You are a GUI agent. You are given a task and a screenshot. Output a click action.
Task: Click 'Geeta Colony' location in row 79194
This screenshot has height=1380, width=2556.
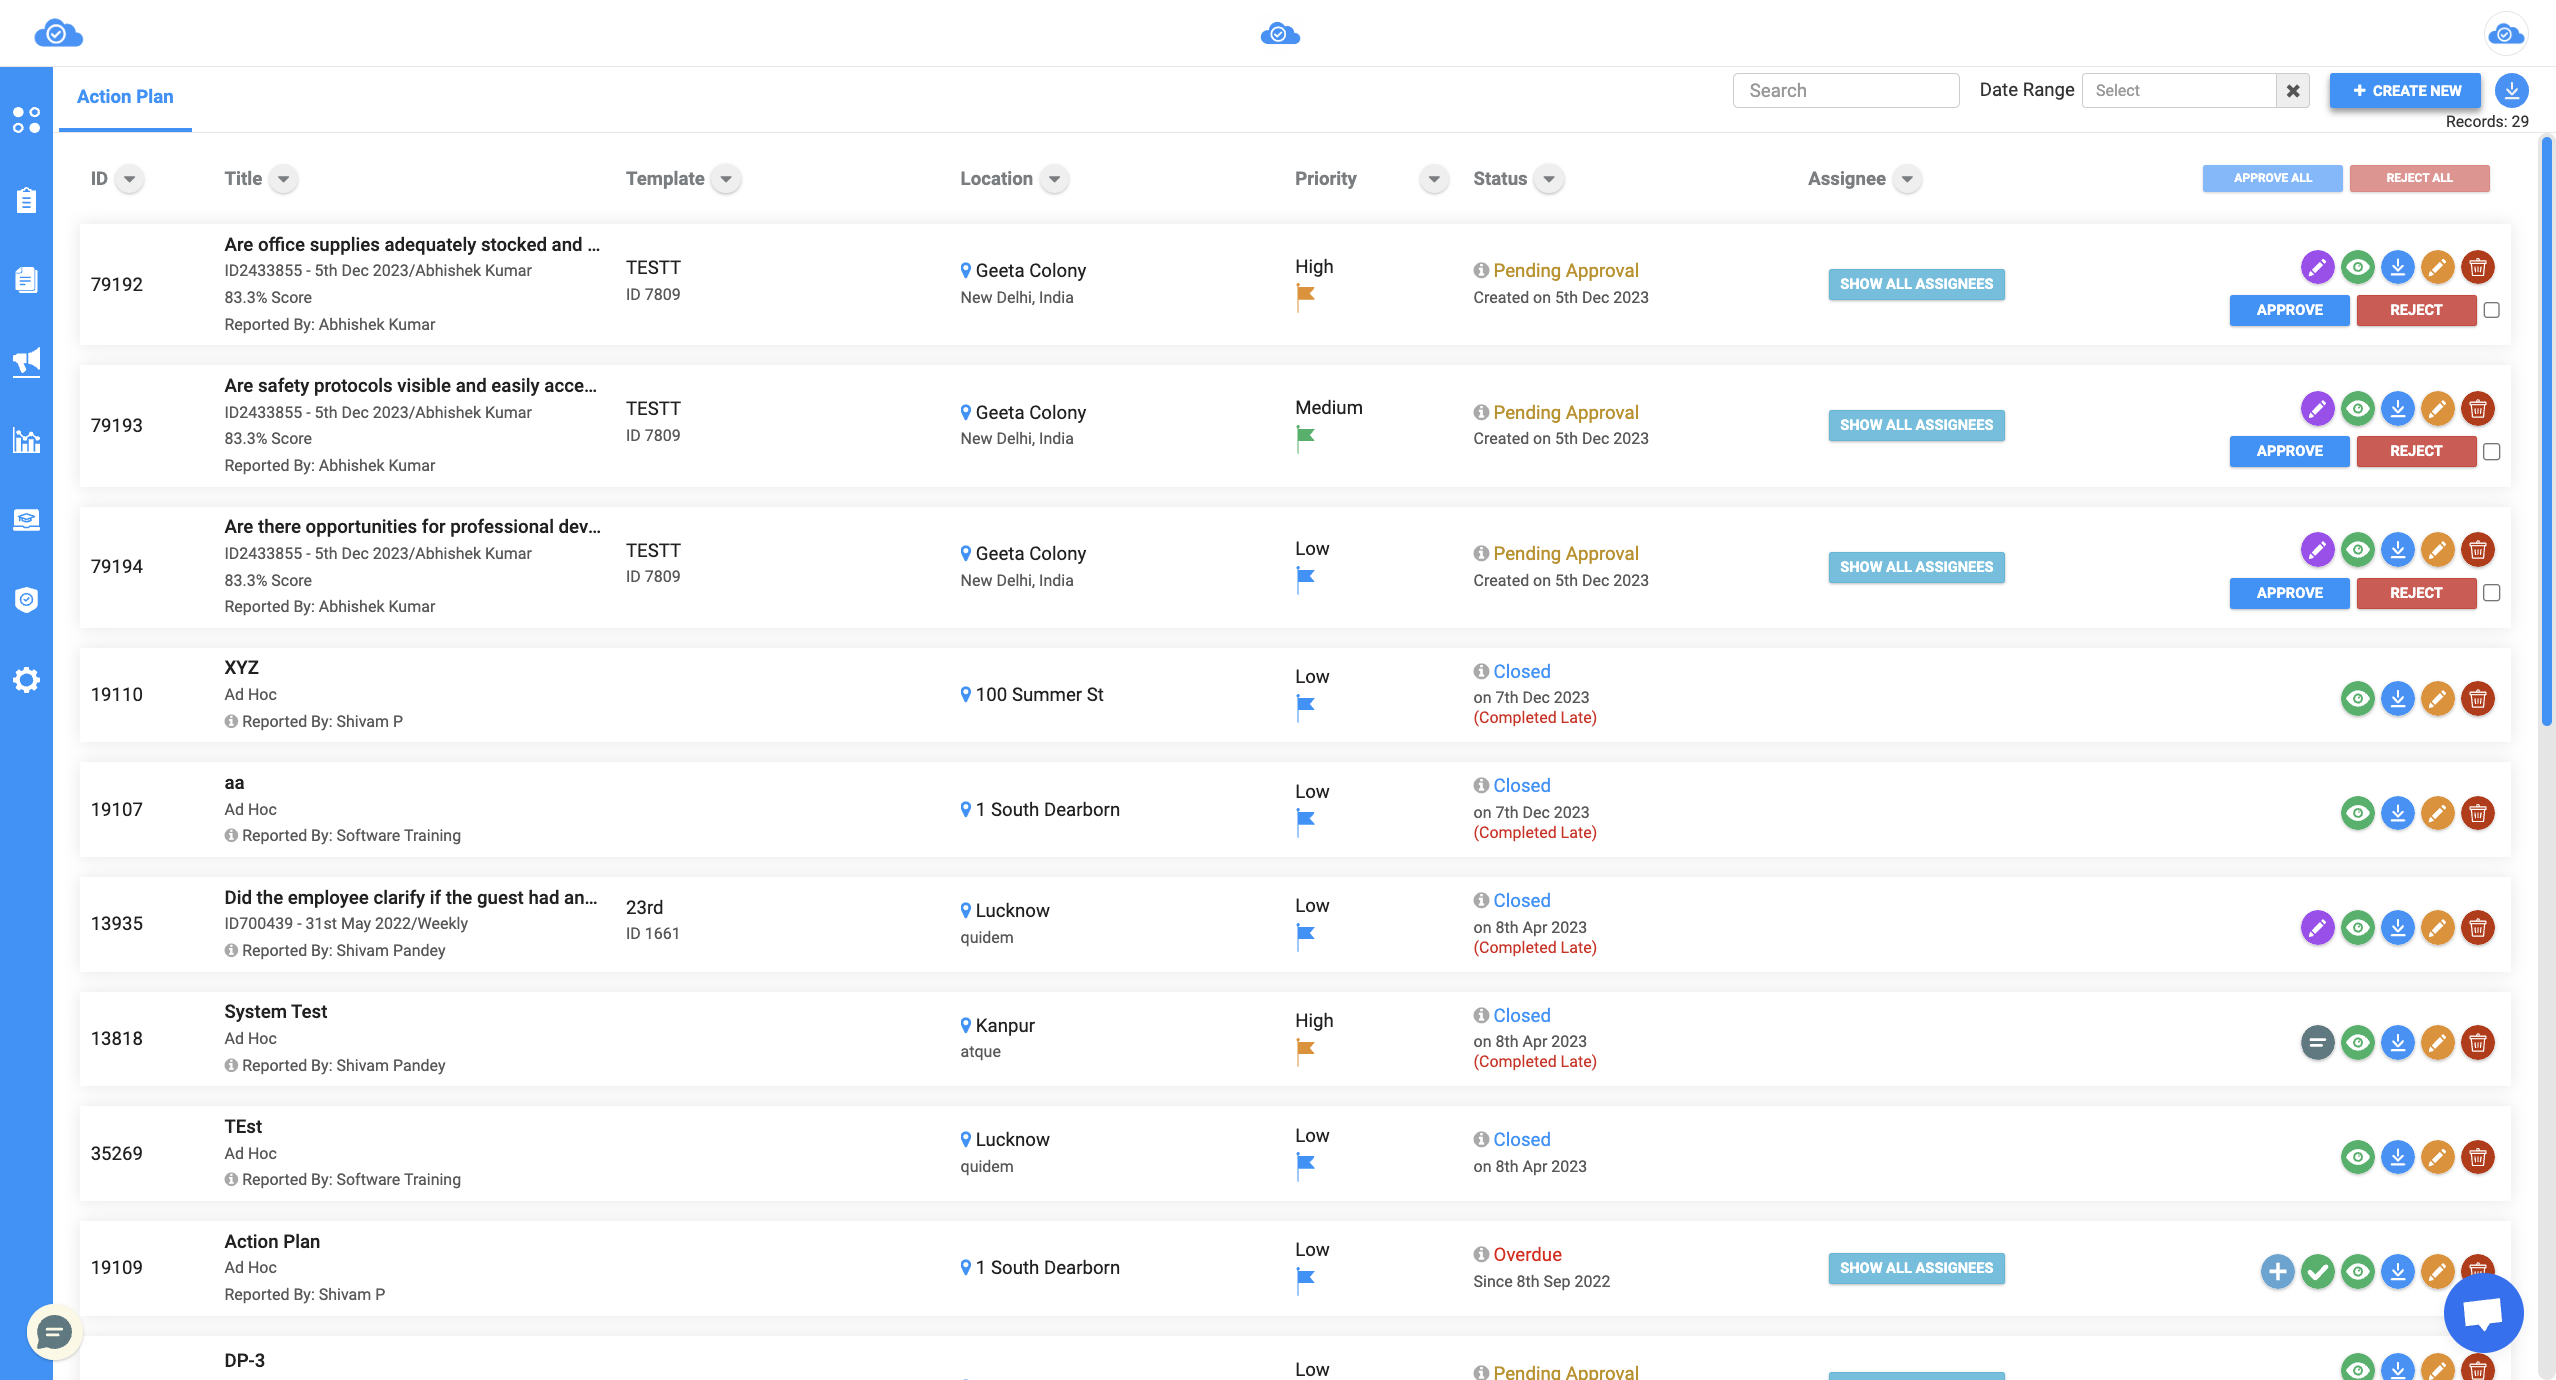(x=1030, y=553)
